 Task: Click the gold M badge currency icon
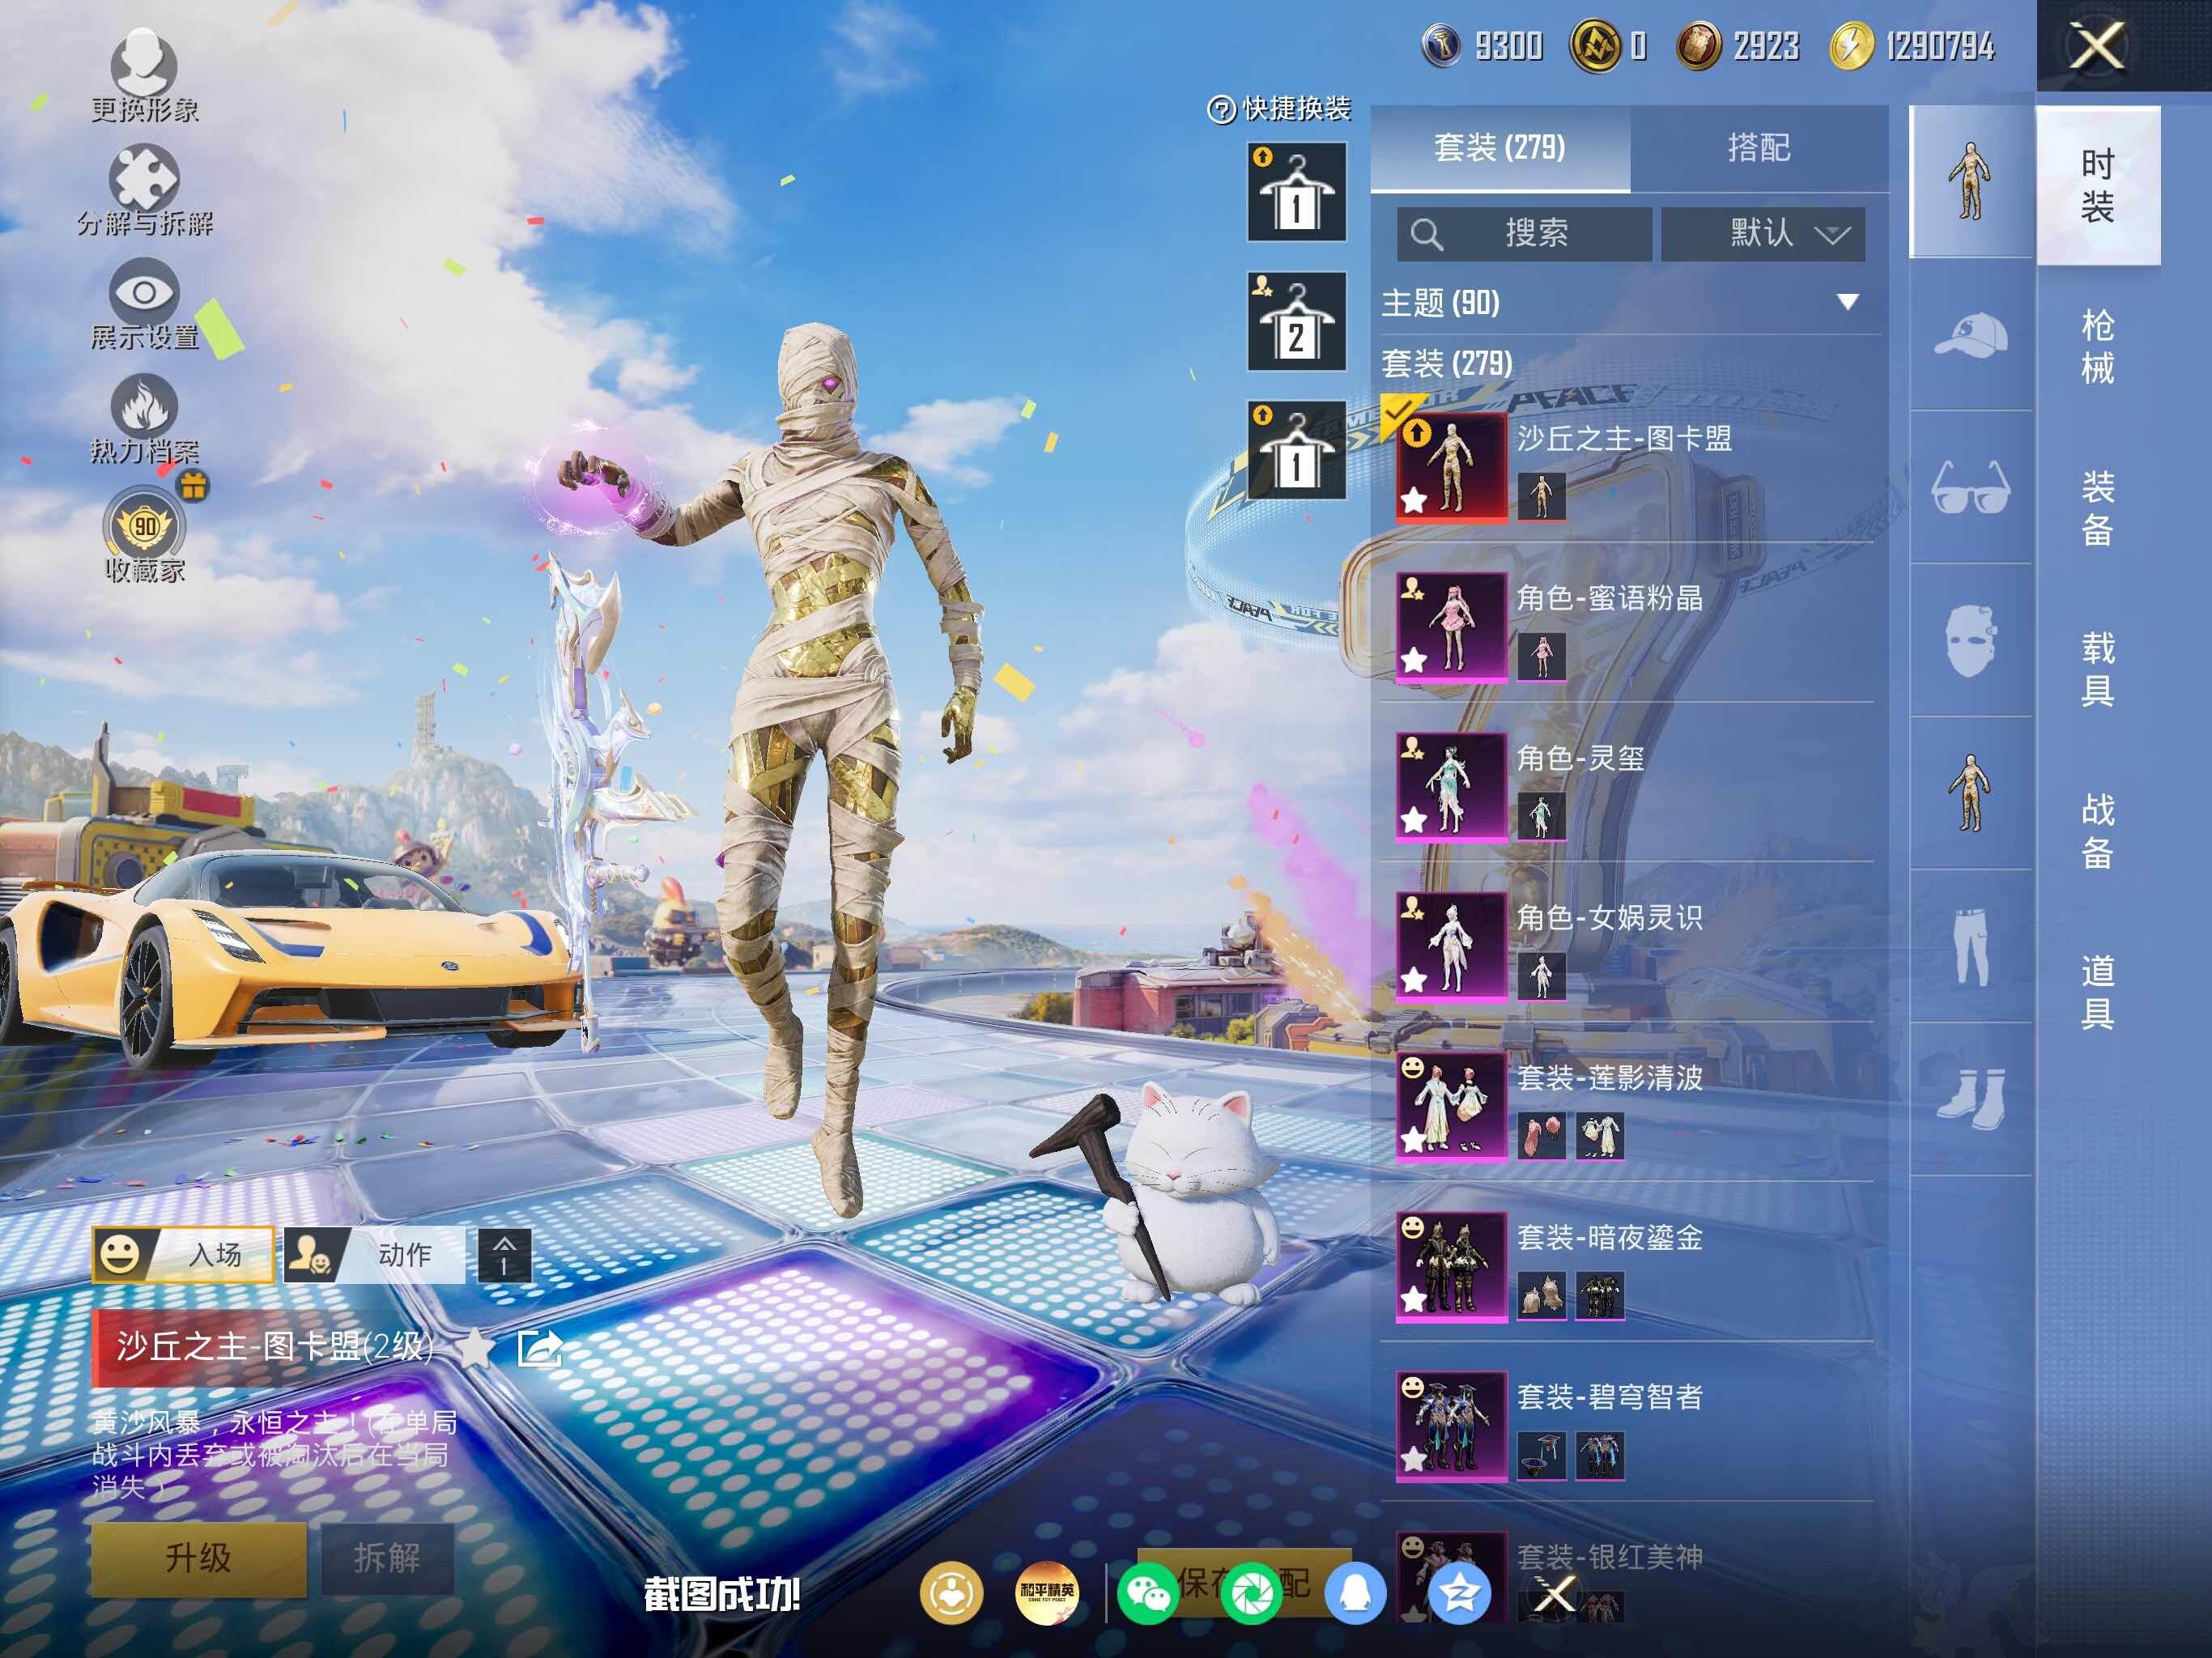[x=1595, y=46]
